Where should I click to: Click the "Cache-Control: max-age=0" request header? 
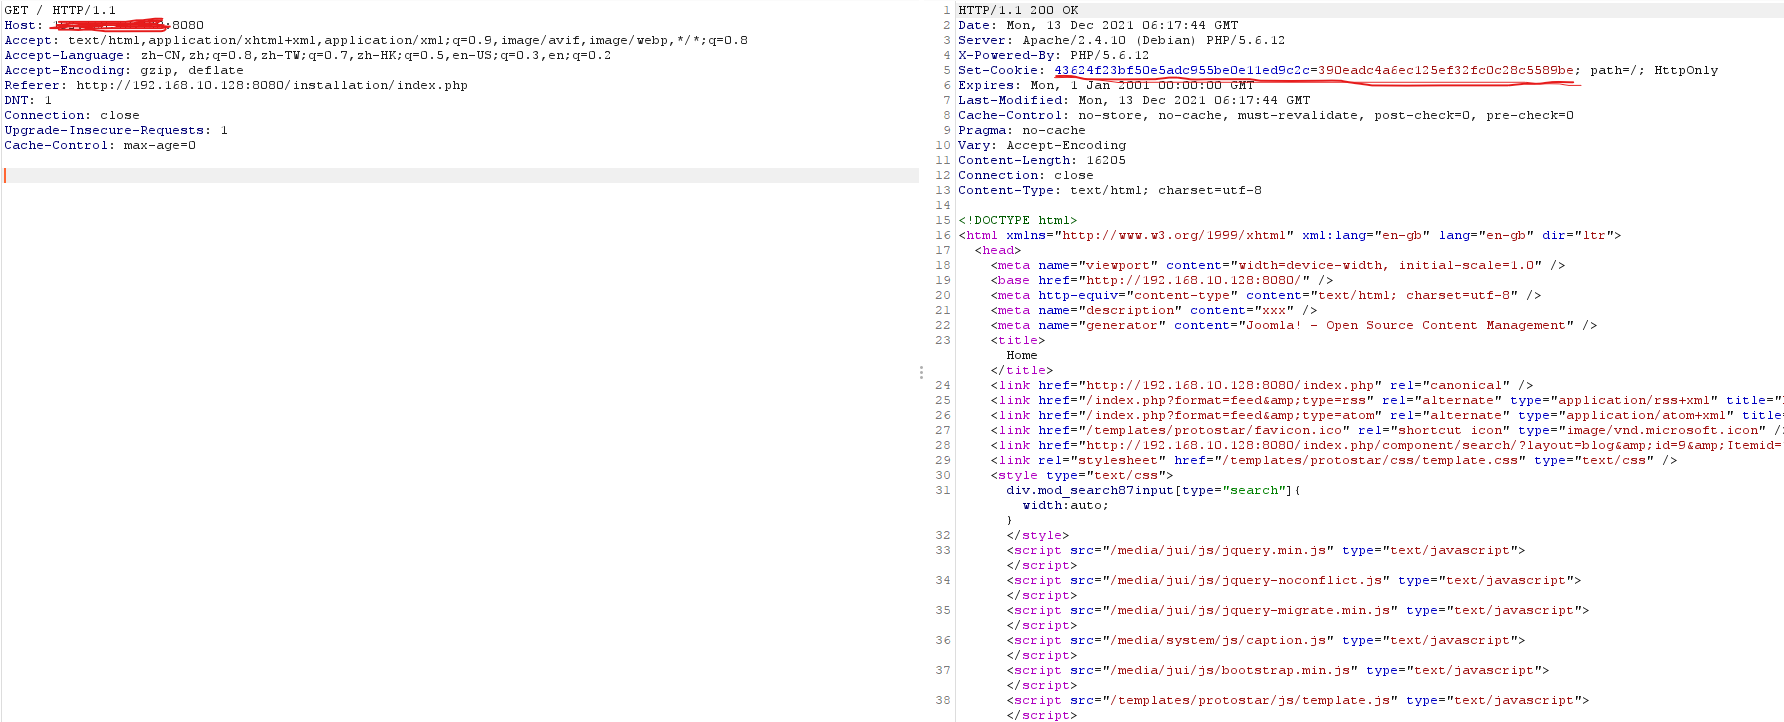tap(100, 145)
